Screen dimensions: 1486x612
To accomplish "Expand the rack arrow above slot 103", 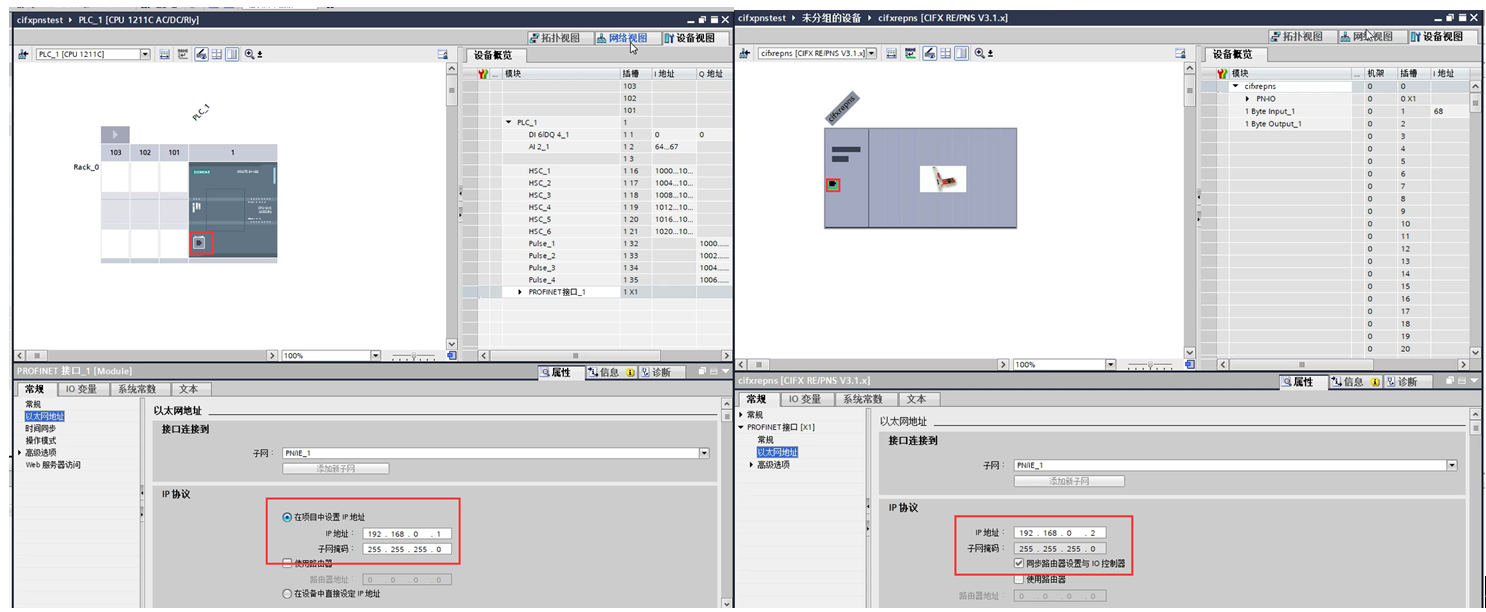I will pos(115,135).
